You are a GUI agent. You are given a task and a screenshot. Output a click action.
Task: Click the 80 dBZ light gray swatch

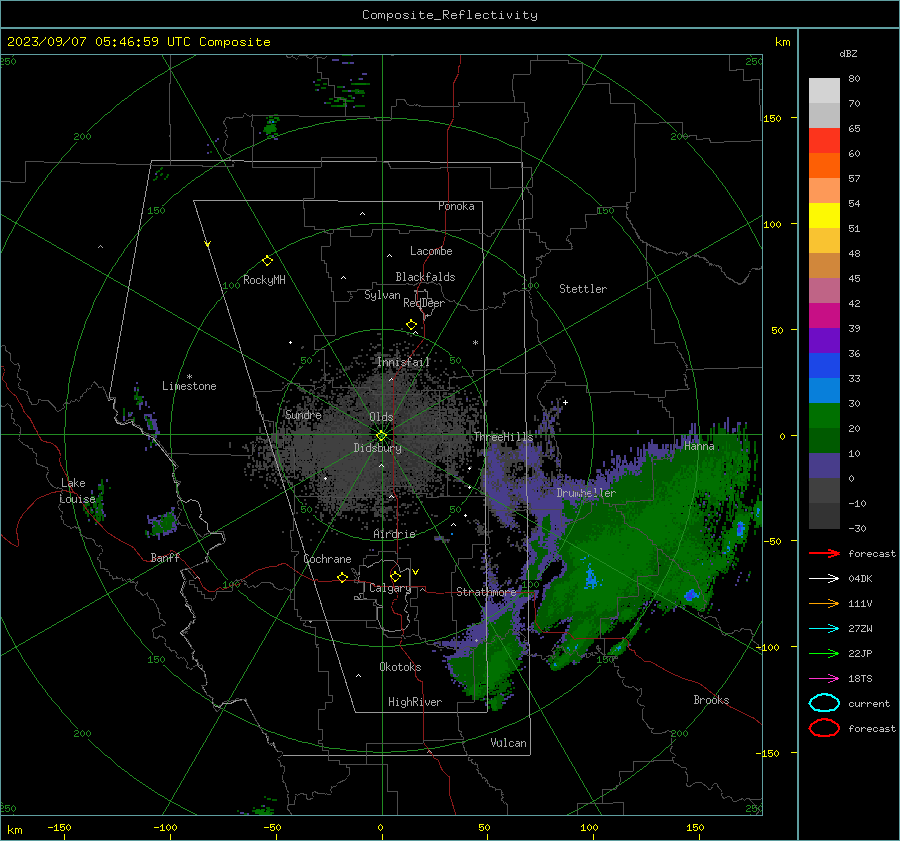point(824,91)
